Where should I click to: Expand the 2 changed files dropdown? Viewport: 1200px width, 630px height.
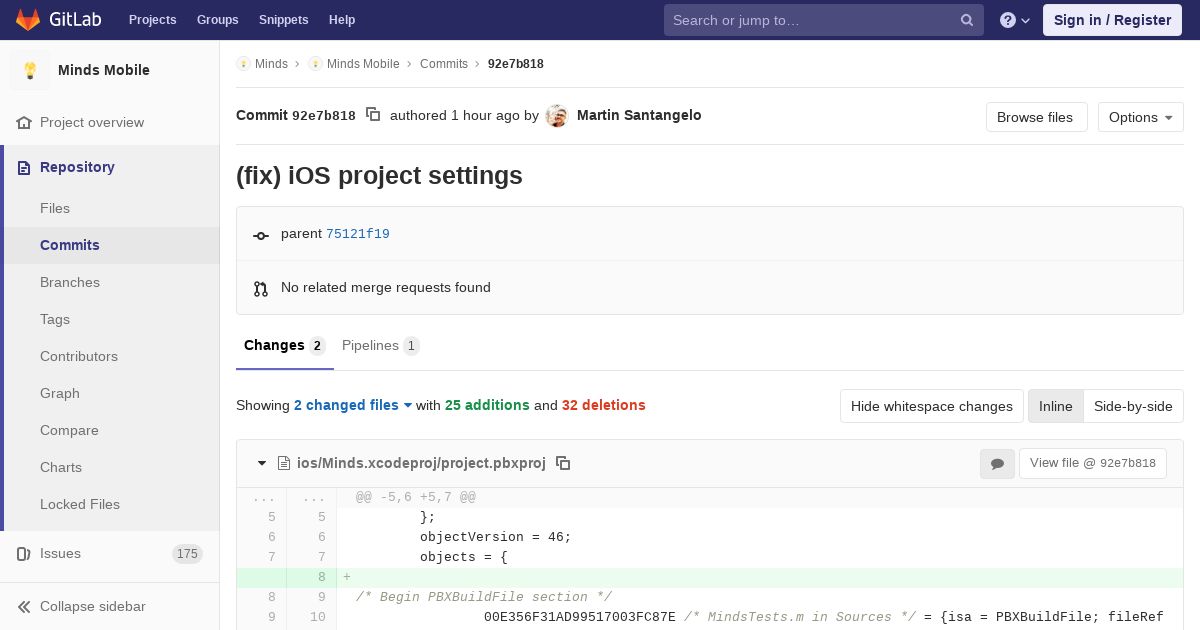click(x=353, y=405)
